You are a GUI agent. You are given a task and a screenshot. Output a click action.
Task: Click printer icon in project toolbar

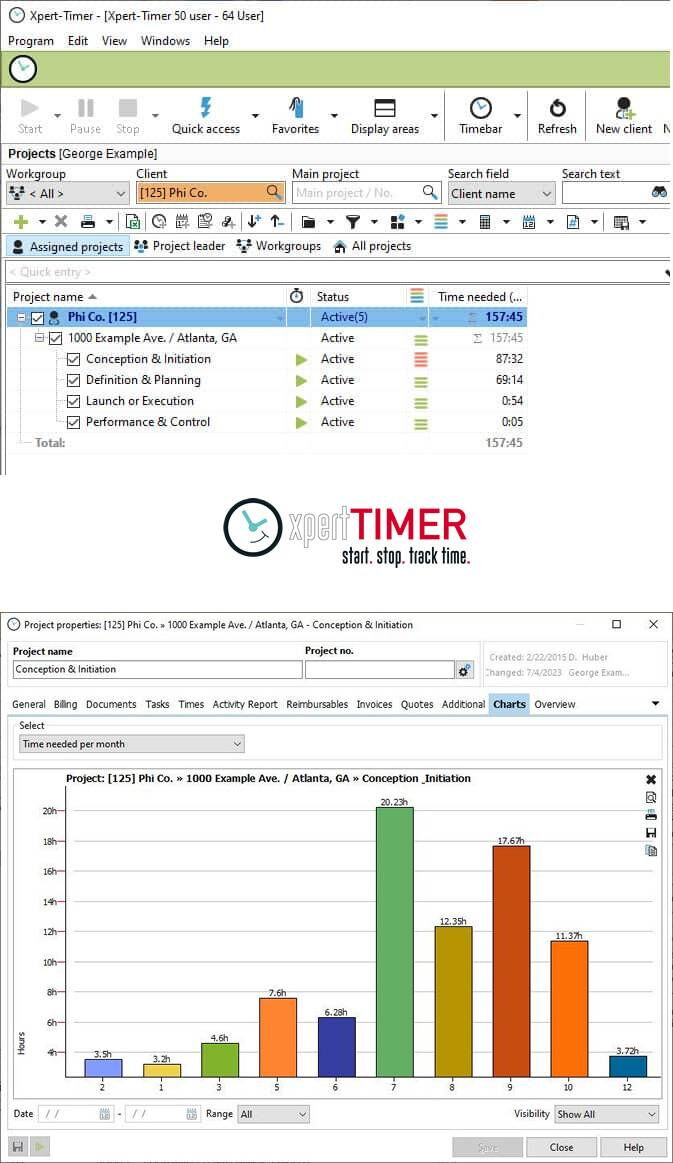pos(88,221)
